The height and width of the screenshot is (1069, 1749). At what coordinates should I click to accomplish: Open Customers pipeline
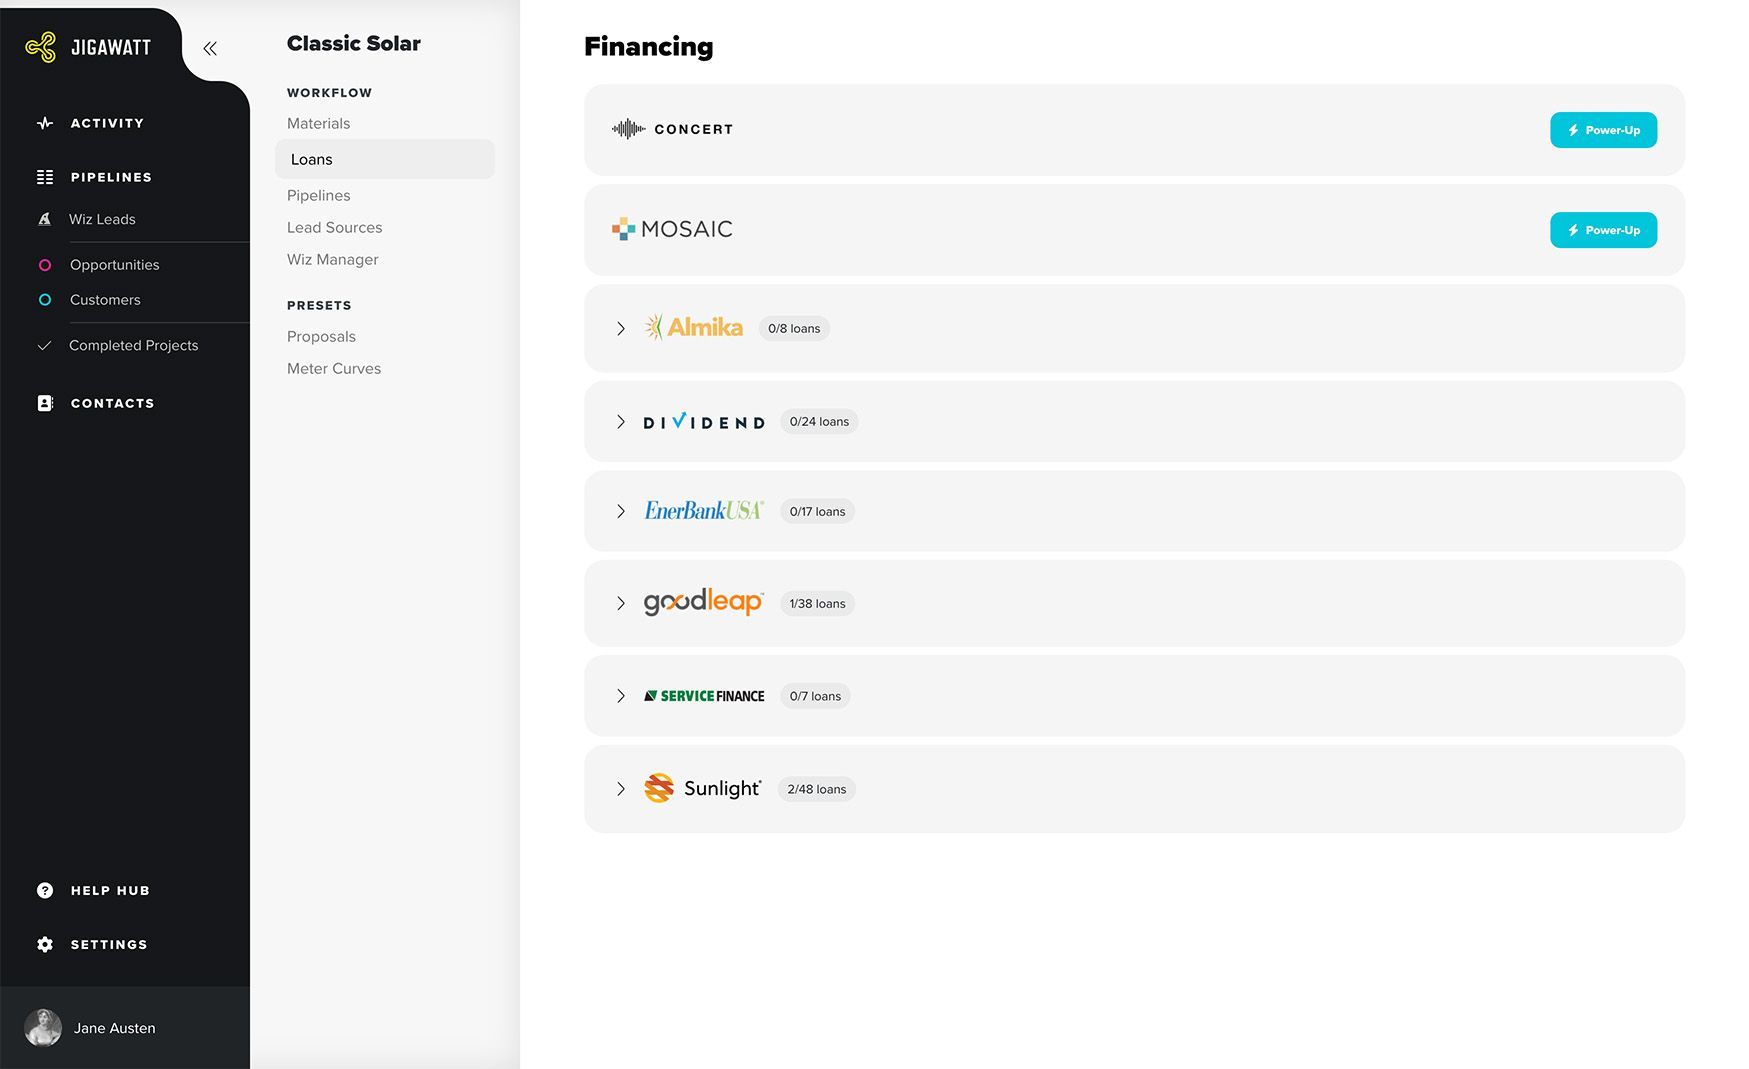pos(105,300)
